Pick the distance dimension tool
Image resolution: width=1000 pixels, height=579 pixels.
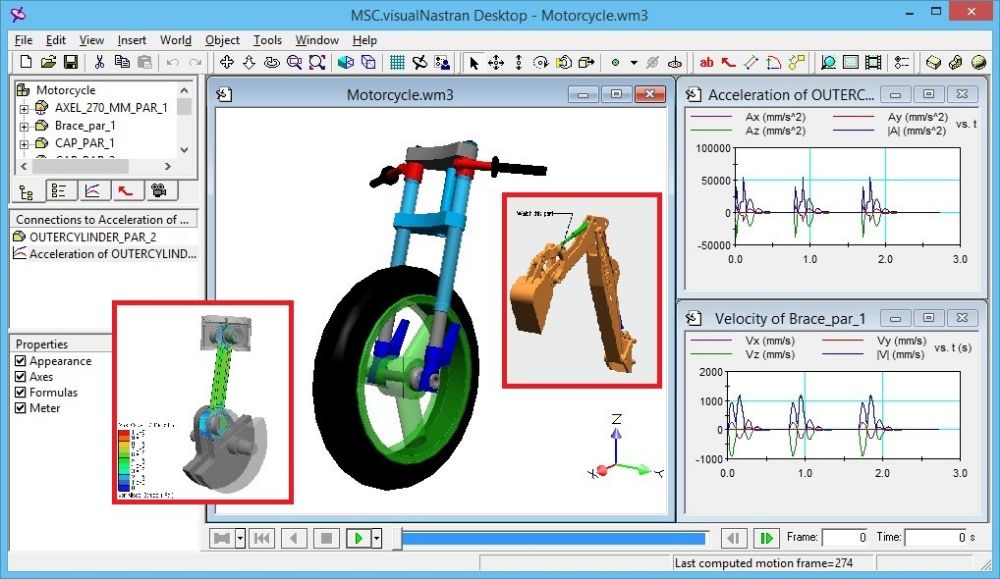pyautogui.click(x=751, y=62)
